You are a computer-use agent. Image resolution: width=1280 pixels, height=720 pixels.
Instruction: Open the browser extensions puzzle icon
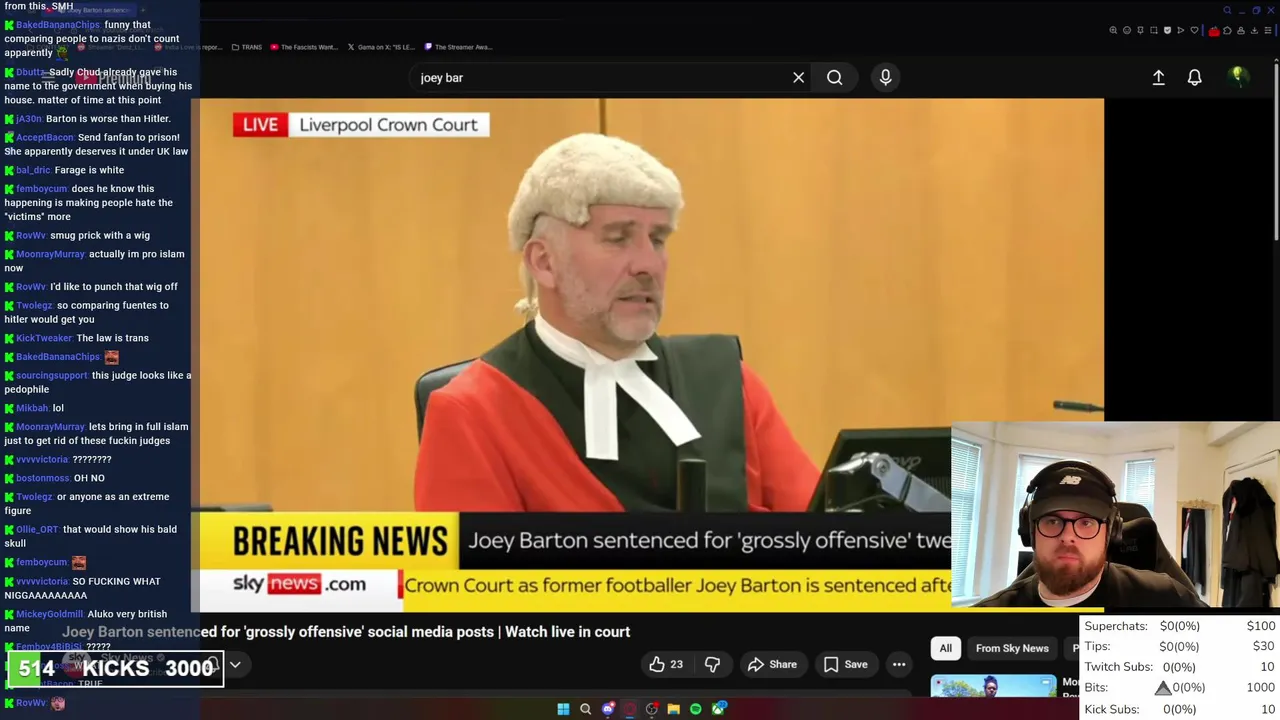(x=1227, y=30)
